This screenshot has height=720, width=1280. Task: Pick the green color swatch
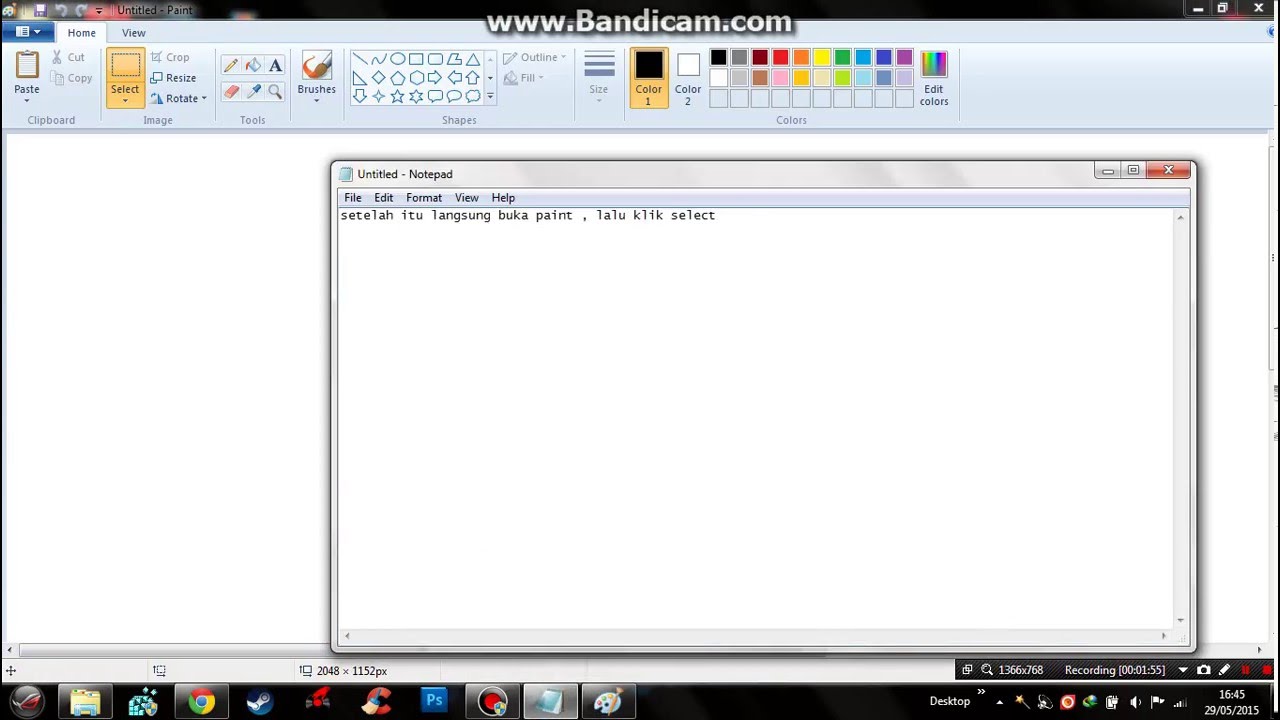point(842,58)
